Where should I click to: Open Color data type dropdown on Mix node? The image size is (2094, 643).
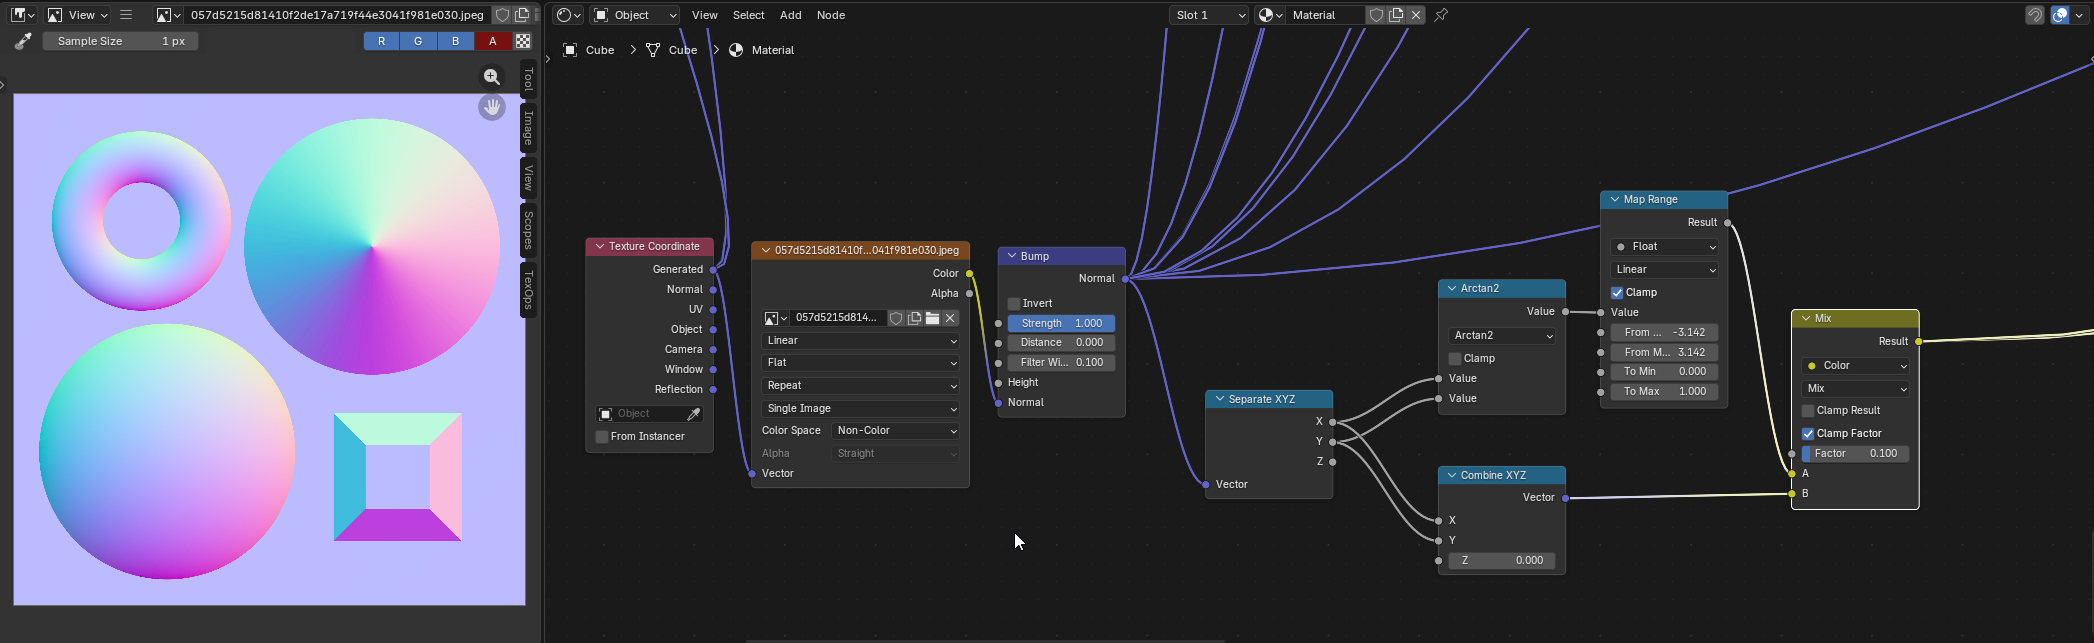tap(1856, 366)
